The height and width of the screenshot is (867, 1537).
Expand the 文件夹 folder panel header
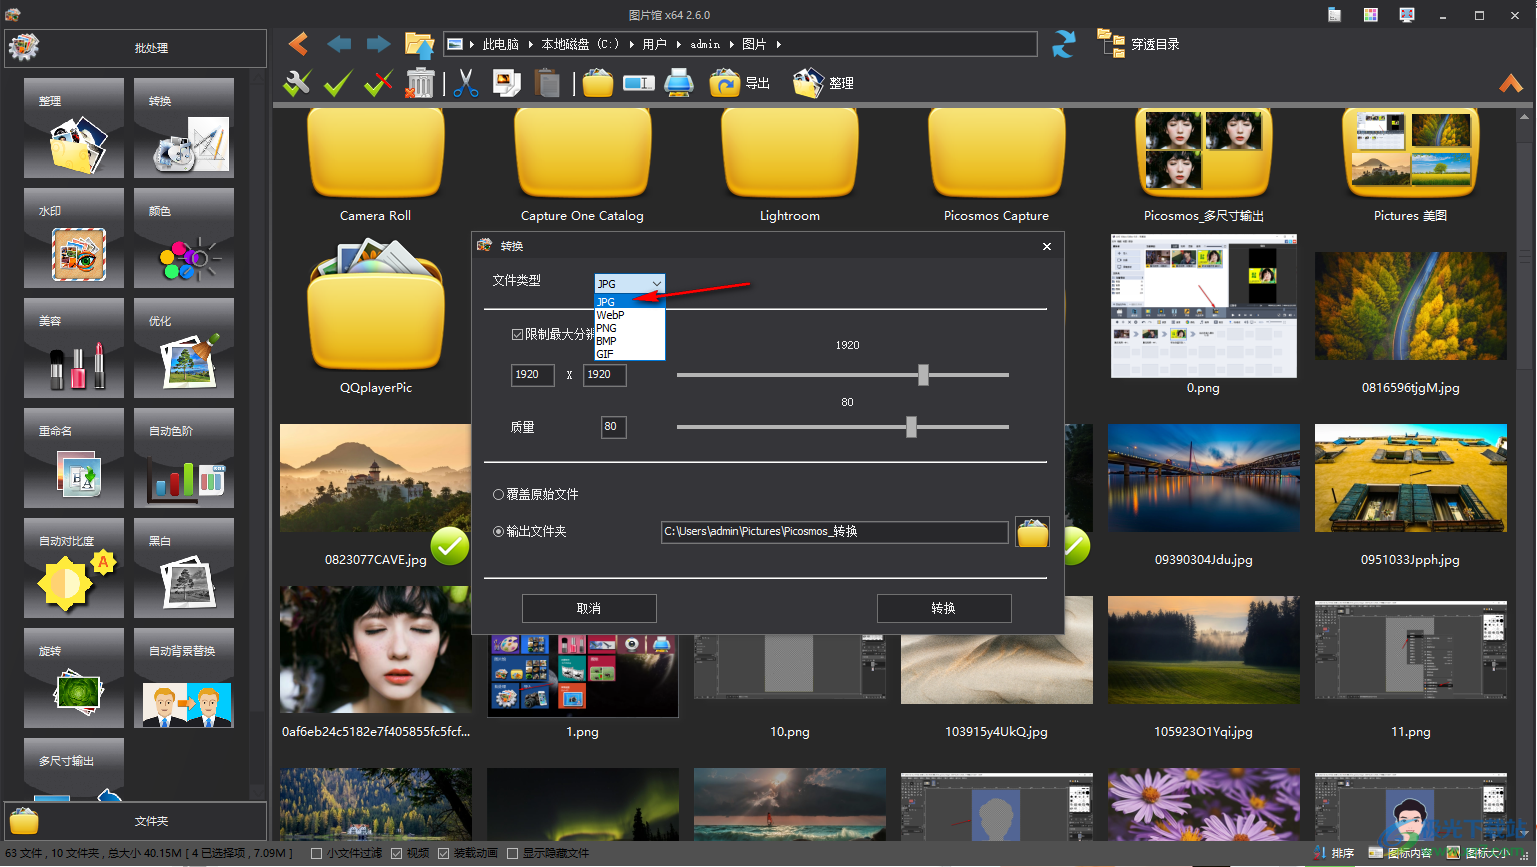(x=136, y=821)
